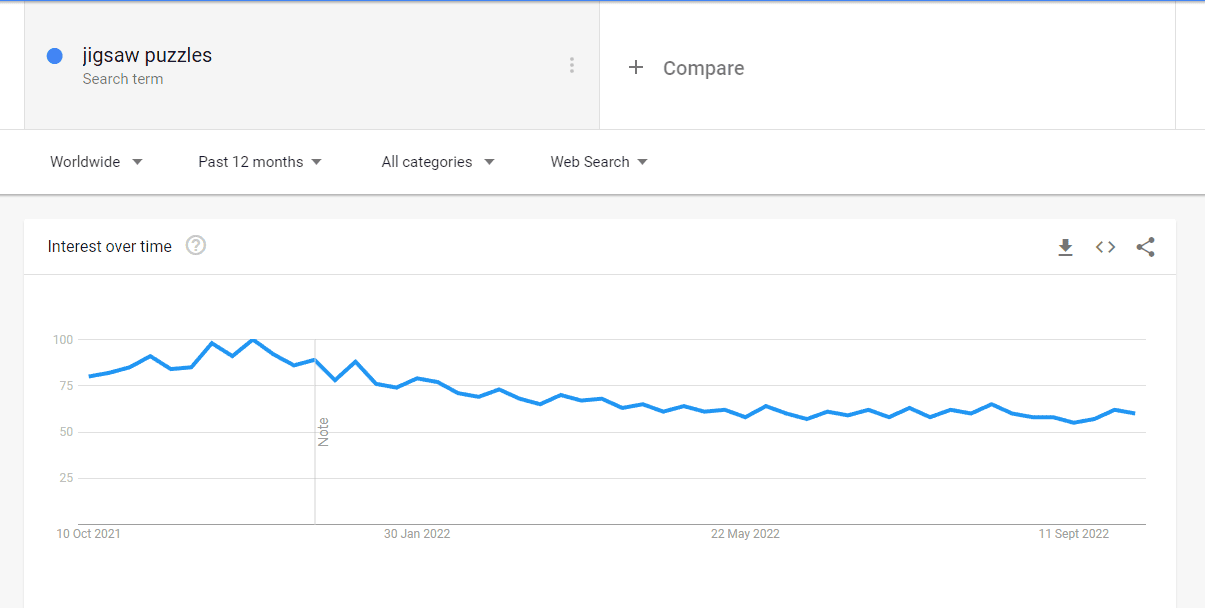Open the Past 12 months dropdown
1205x608 pixels.
(x=260, y=162)
